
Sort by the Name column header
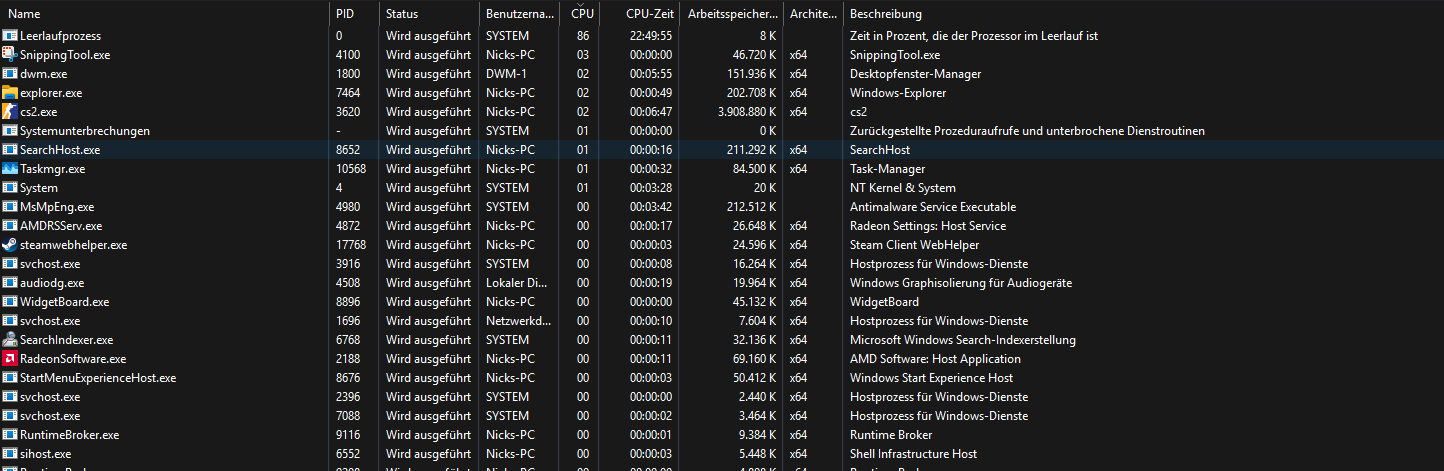(164, 14)
